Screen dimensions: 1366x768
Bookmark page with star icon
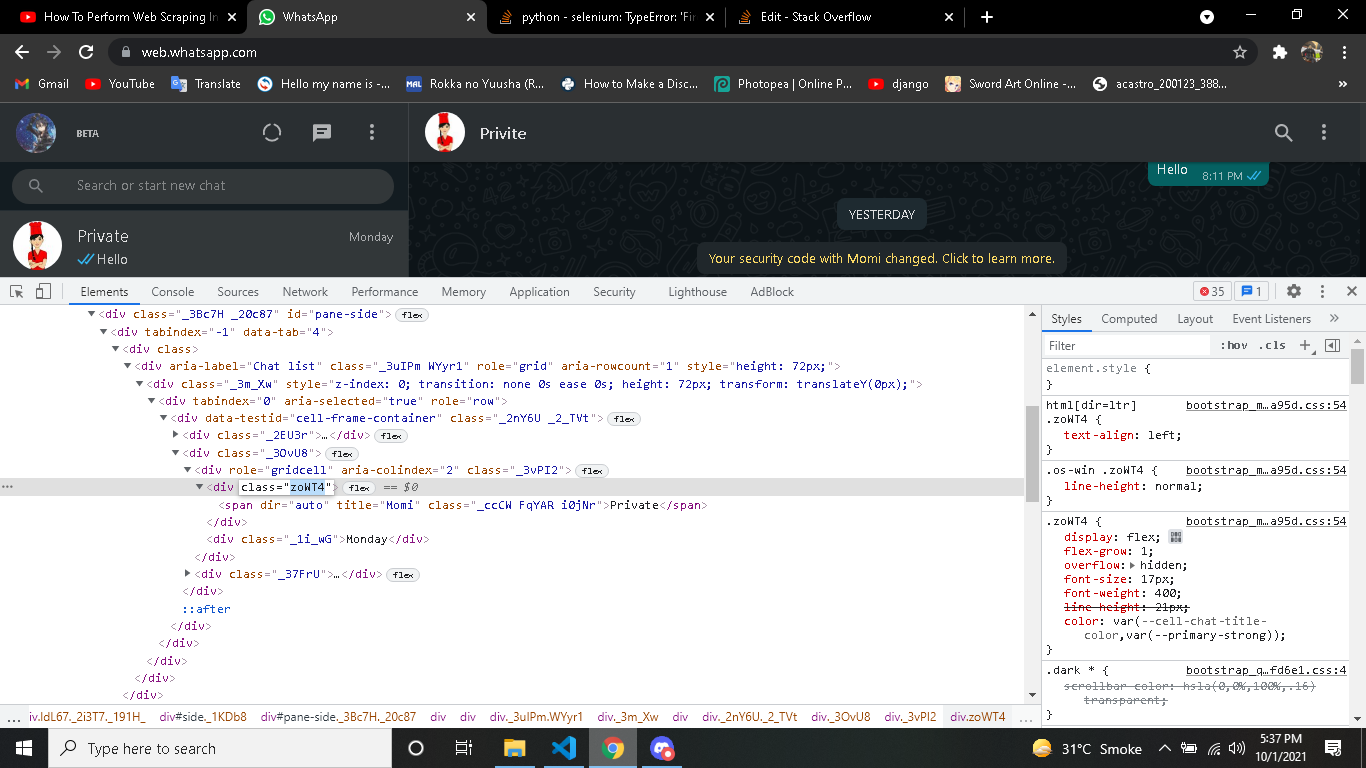point(1240,52)
